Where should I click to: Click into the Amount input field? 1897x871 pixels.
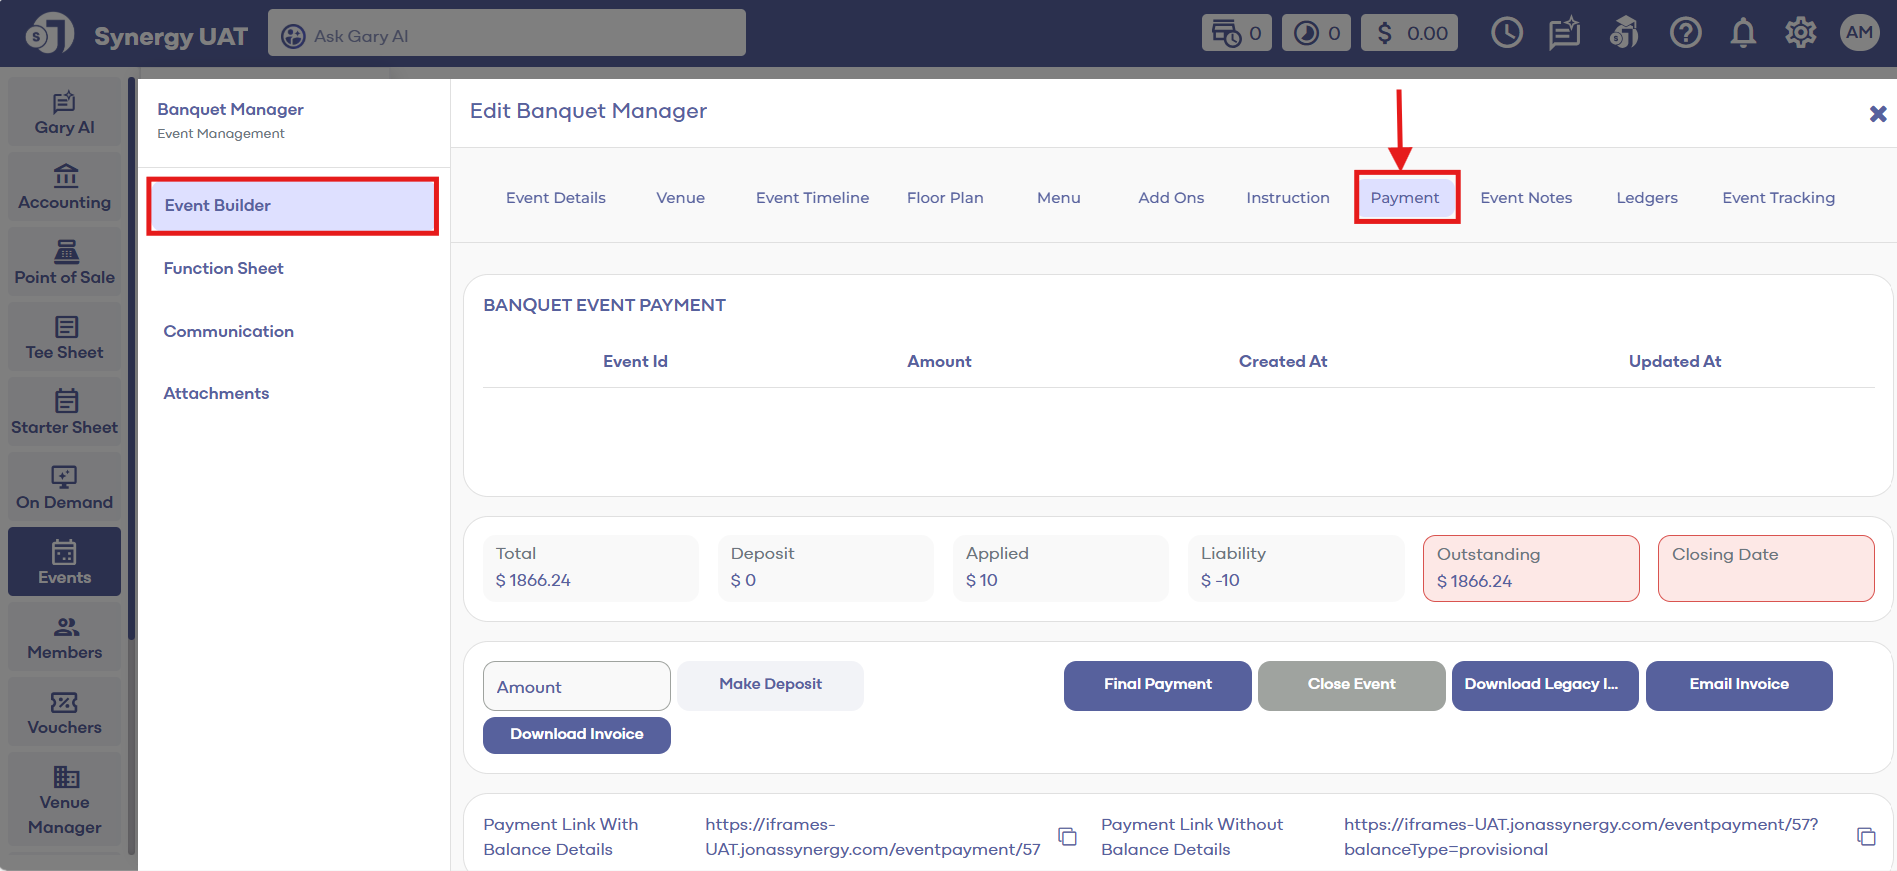pyautogui.click(x=576, y=687)
